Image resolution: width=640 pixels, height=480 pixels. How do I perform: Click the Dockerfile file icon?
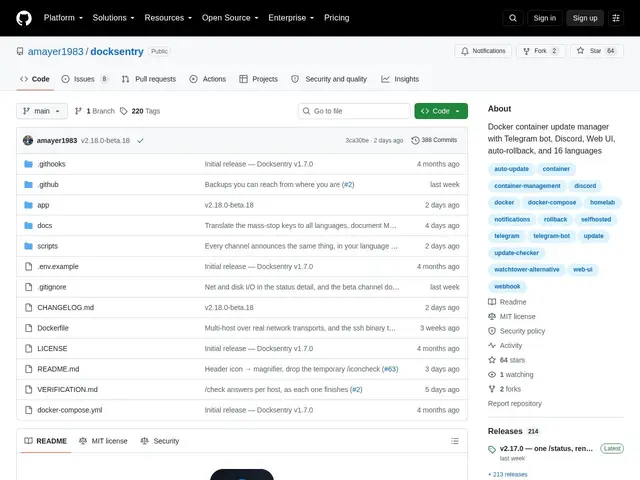28,328
